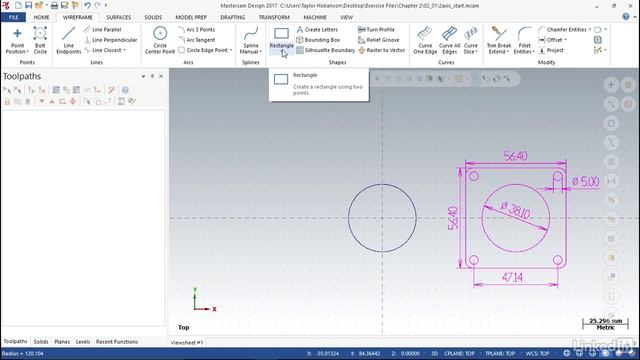This screenshot has width=640, height=360.
Task: Click the 56.40 top dimension text
Action: click(515, 156)
